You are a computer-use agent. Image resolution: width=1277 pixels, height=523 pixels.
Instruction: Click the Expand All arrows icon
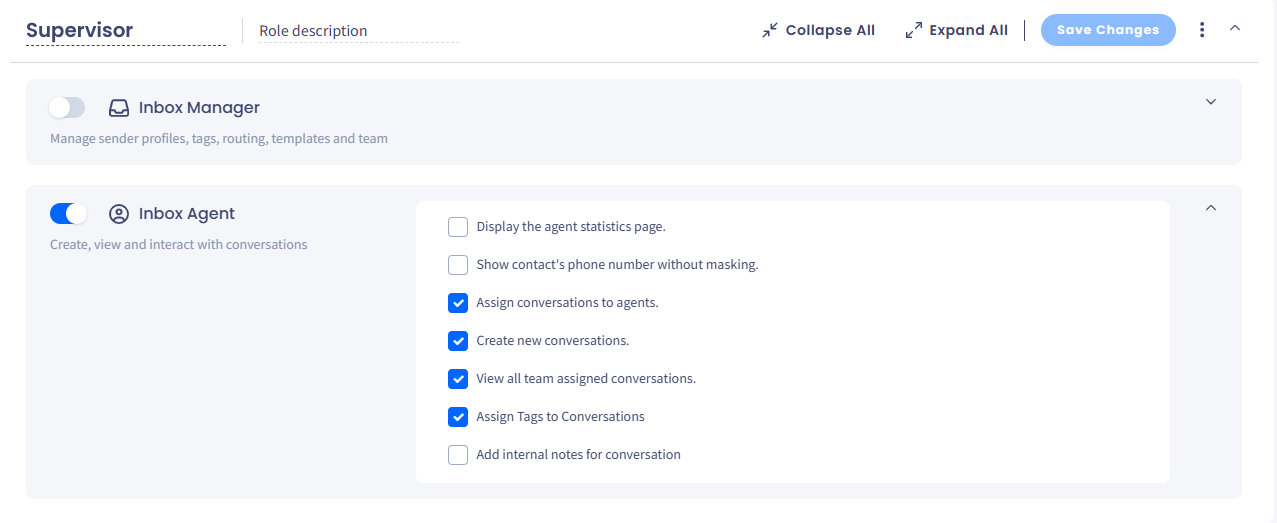913,30
